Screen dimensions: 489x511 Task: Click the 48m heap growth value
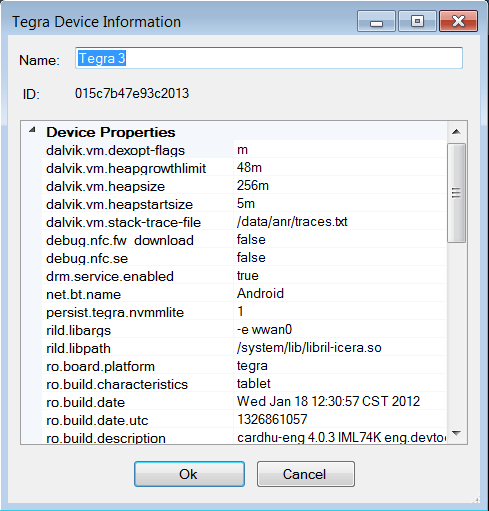click(x=249, y=167)
